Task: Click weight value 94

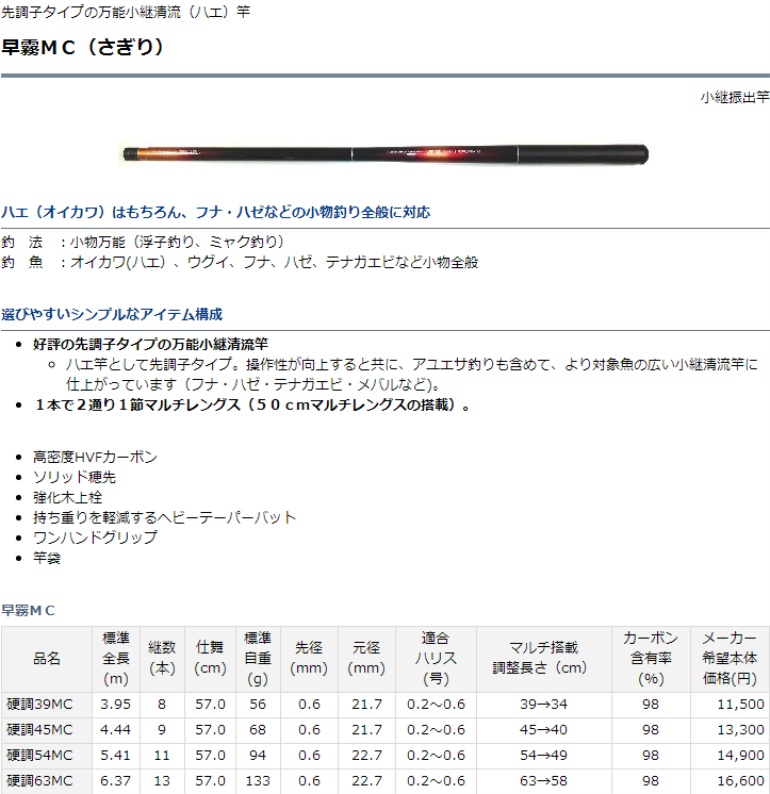Action: point(258,756)
